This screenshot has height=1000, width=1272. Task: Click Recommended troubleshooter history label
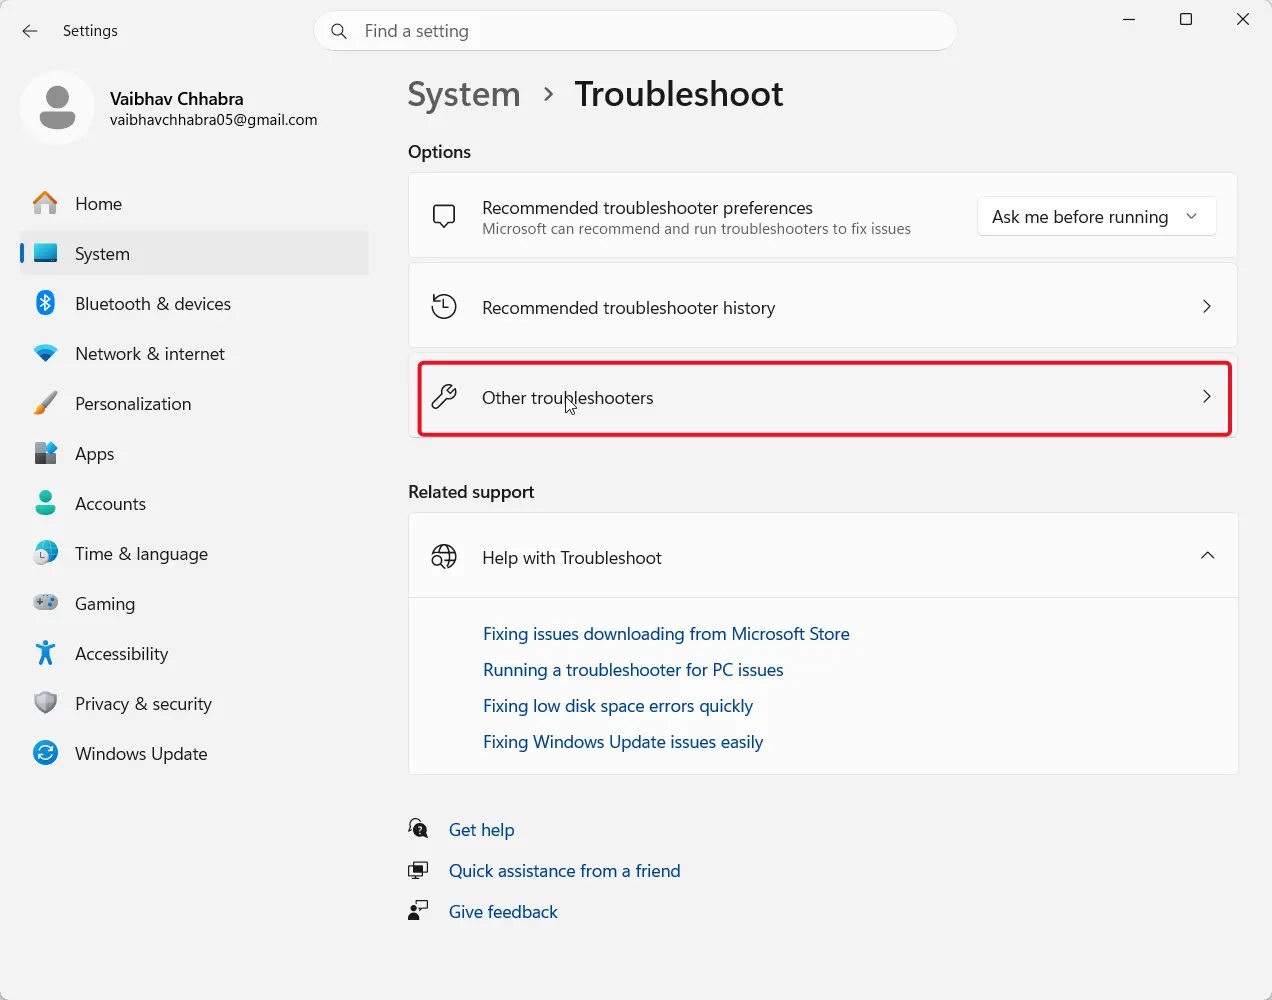click(628, 308)
